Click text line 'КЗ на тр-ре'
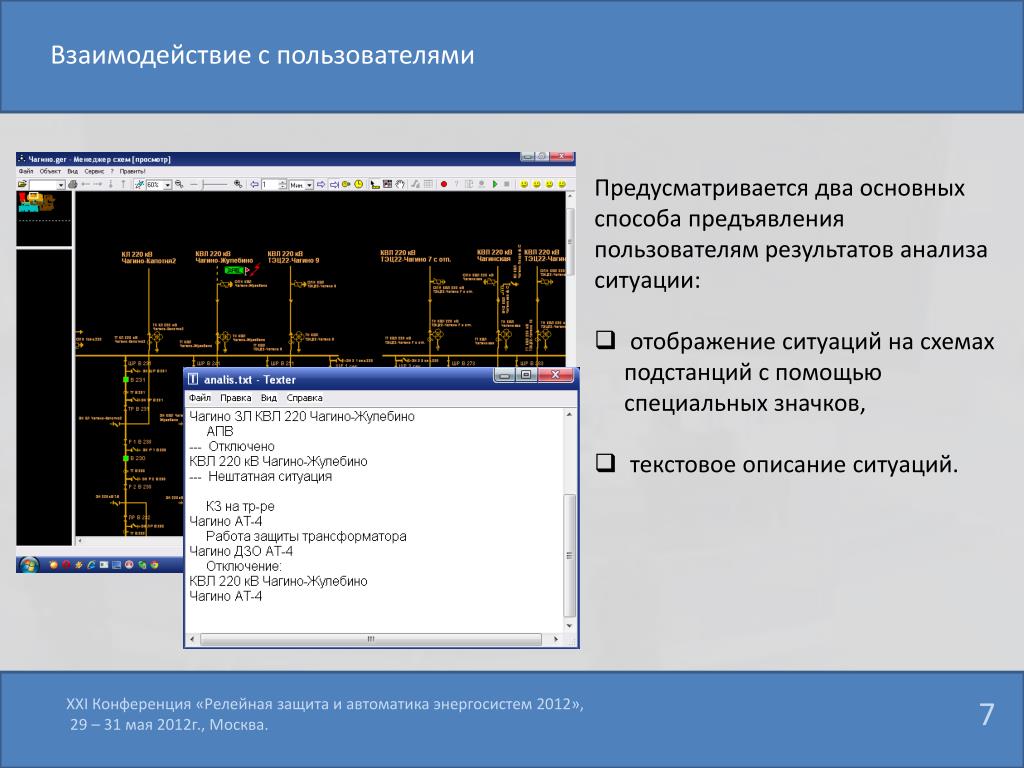Screen dimensions: 1024x768 coord(240,507)
